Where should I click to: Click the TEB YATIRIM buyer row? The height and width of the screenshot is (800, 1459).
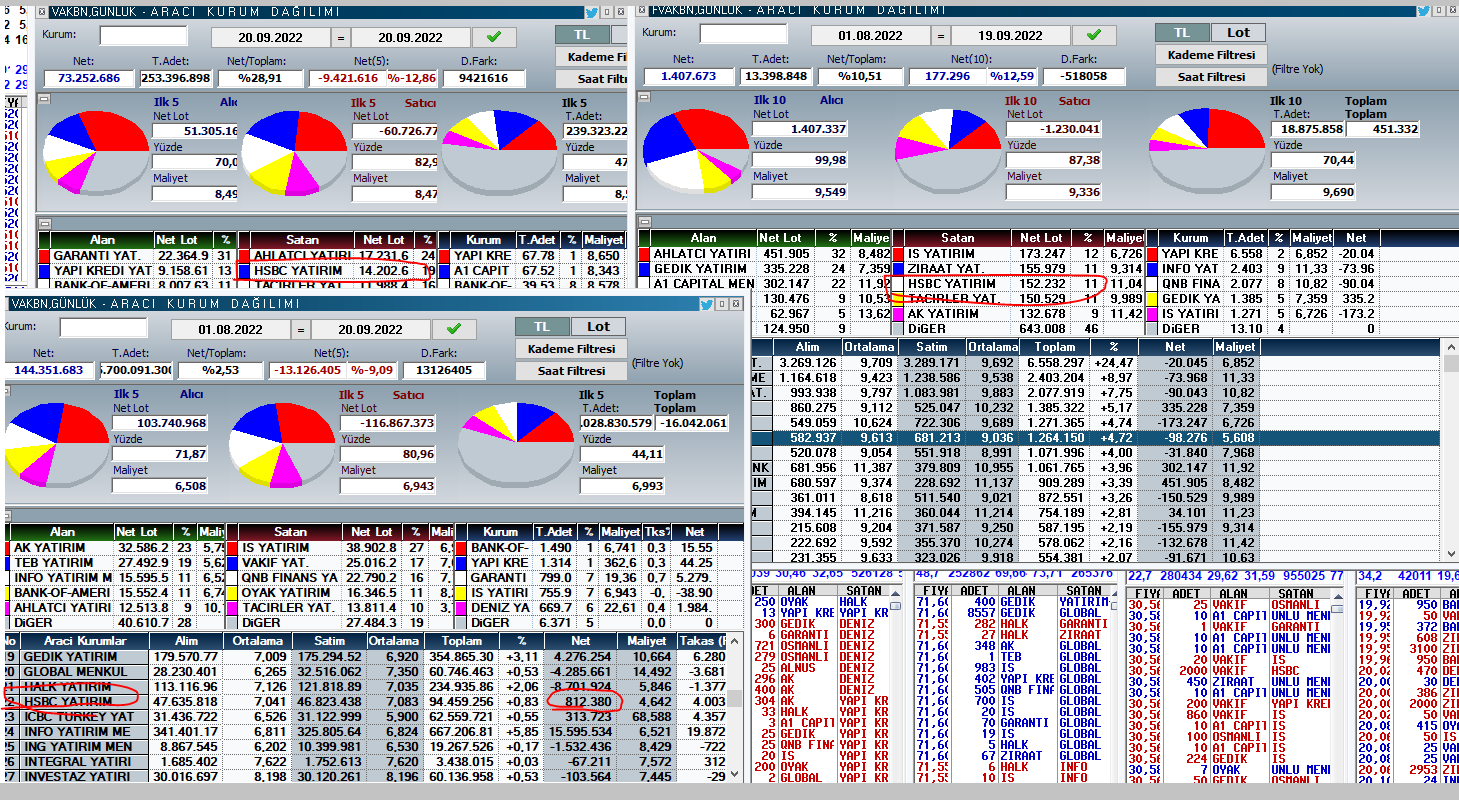pos(114,562)
